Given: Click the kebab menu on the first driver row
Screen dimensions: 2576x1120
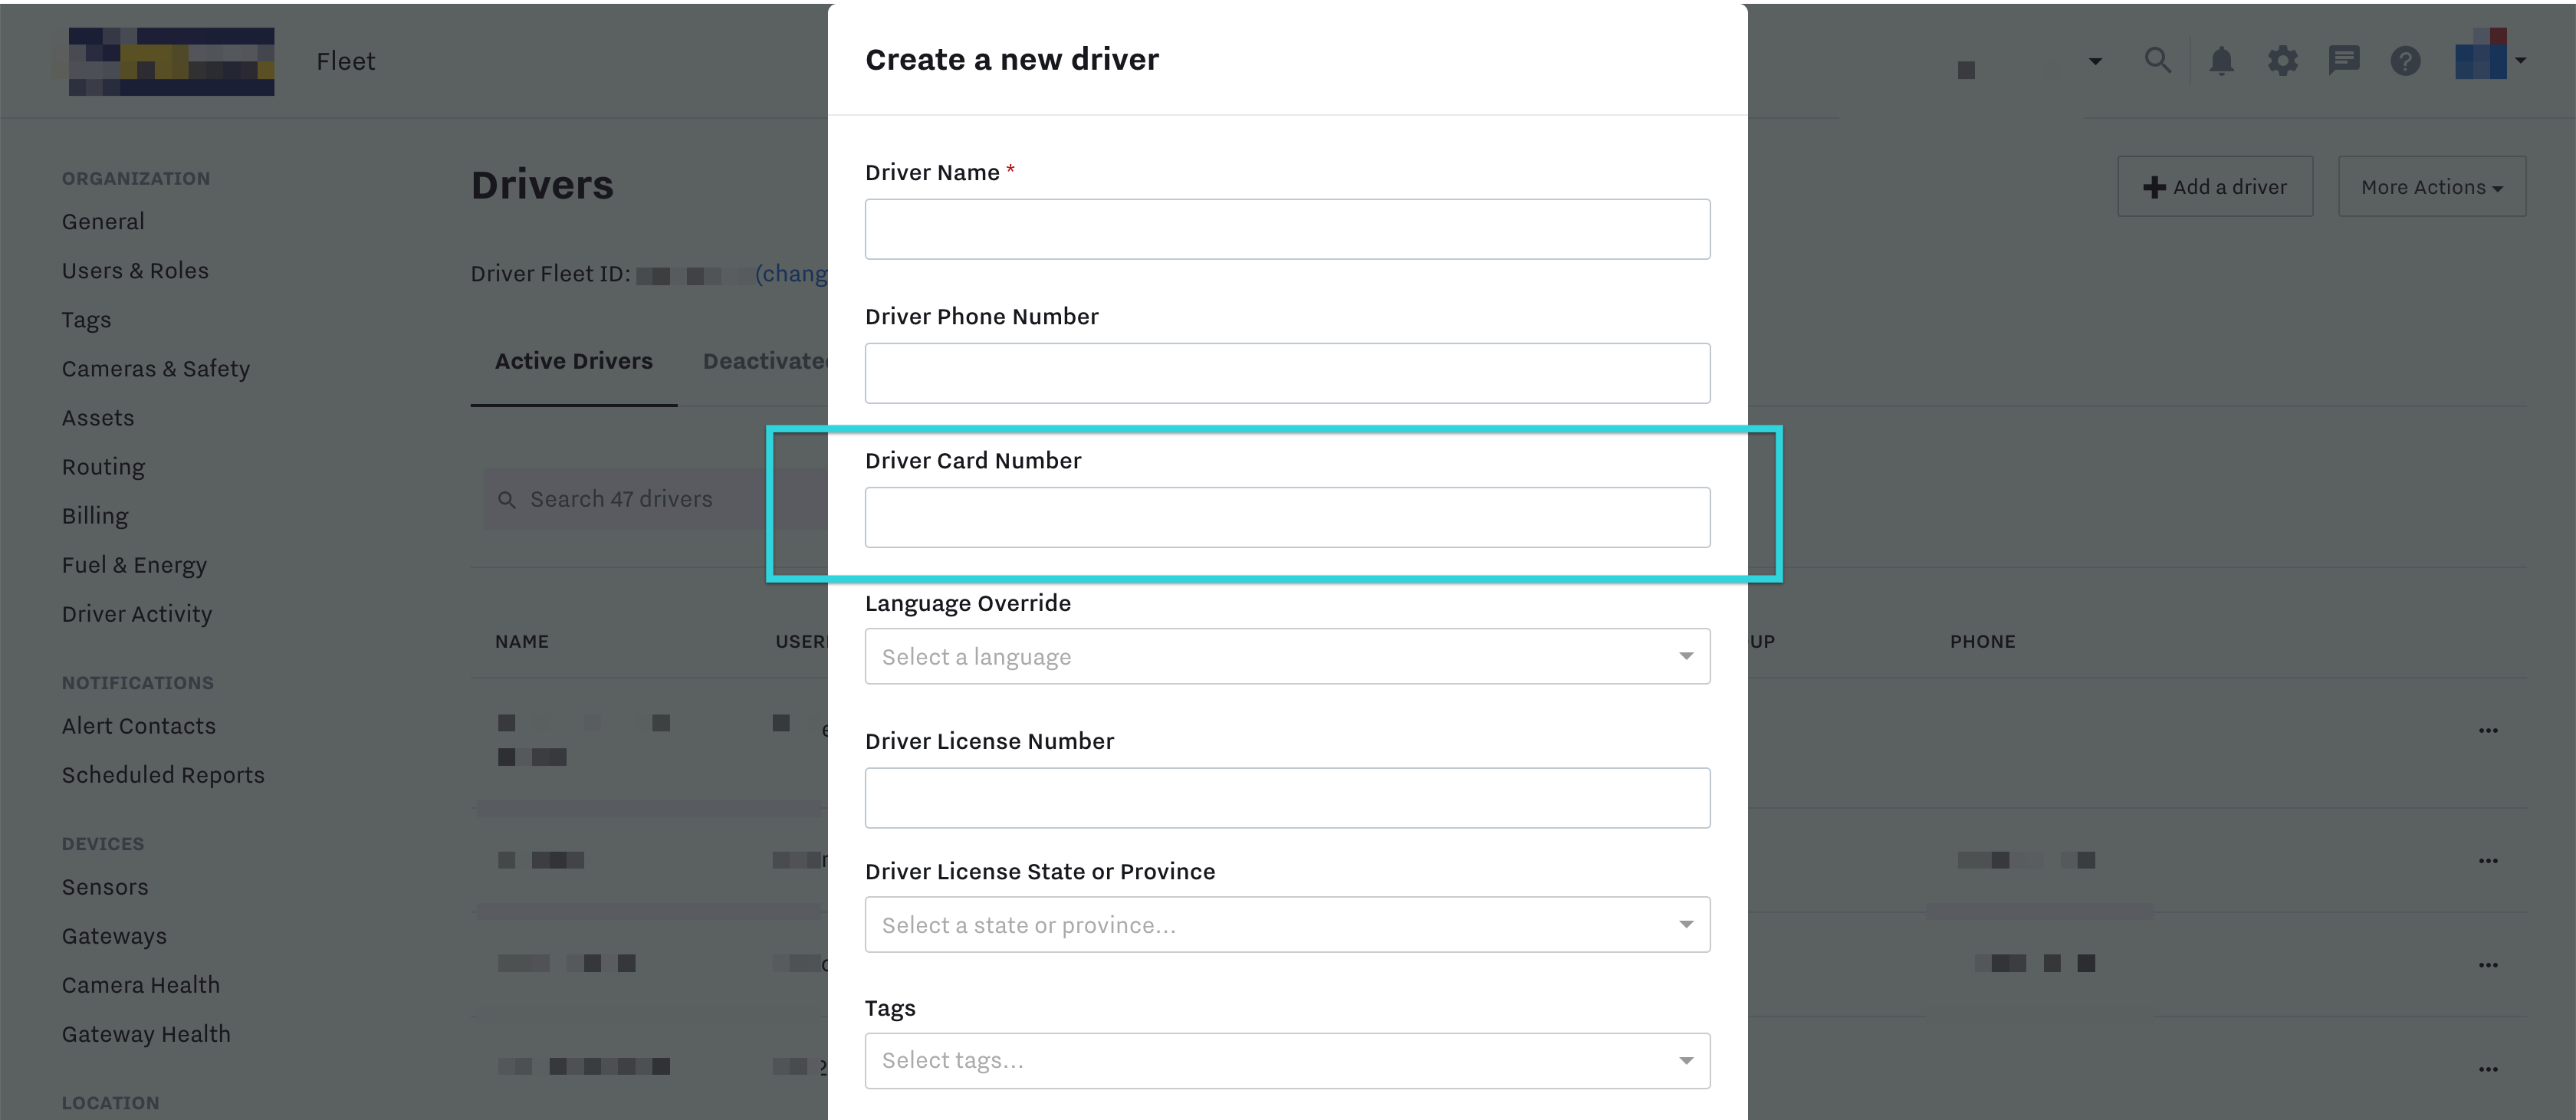Looking at the screenshot, I should [x=2489, y=731].
